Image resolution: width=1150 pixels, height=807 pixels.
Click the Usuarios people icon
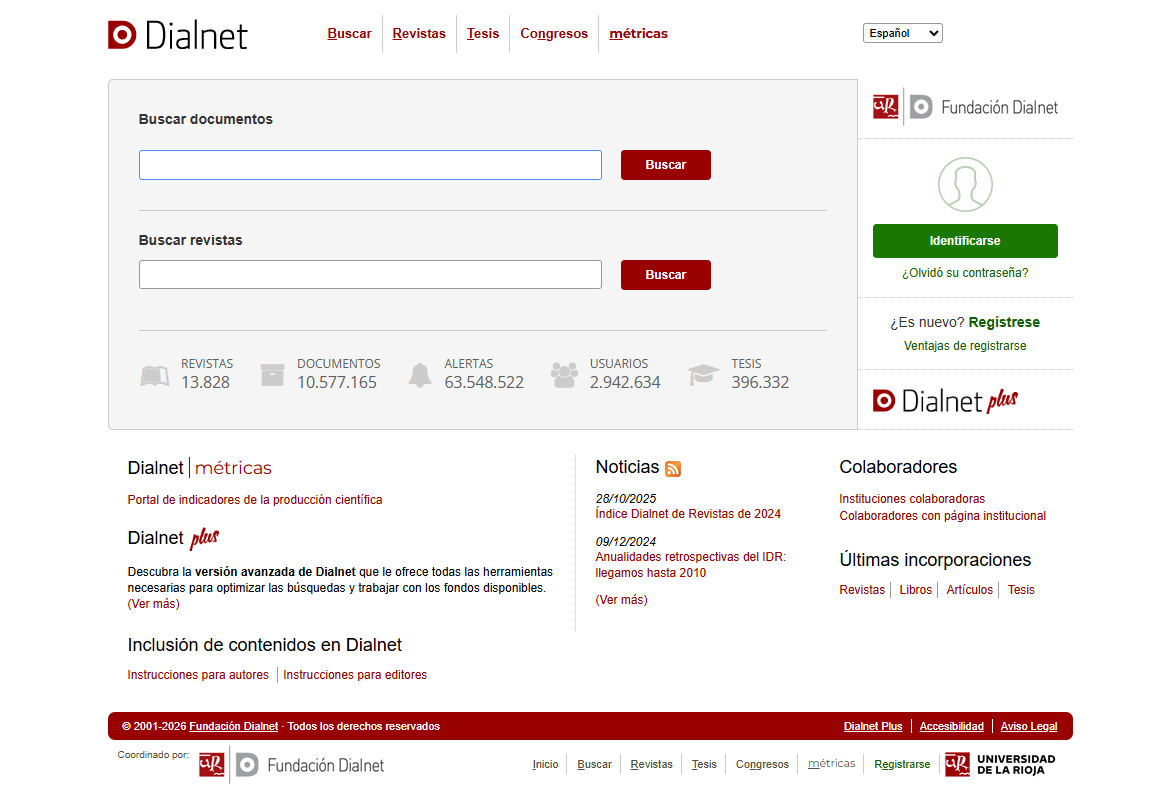(x=564, y=375)
